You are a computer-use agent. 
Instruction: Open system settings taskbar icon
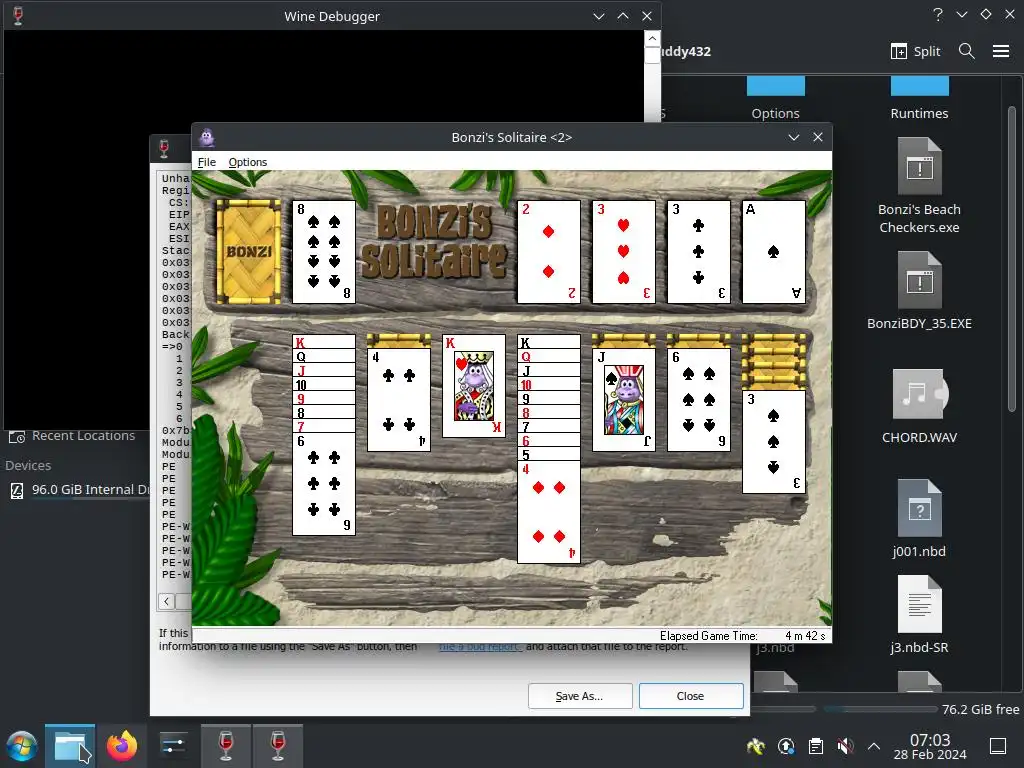[173, 746]
